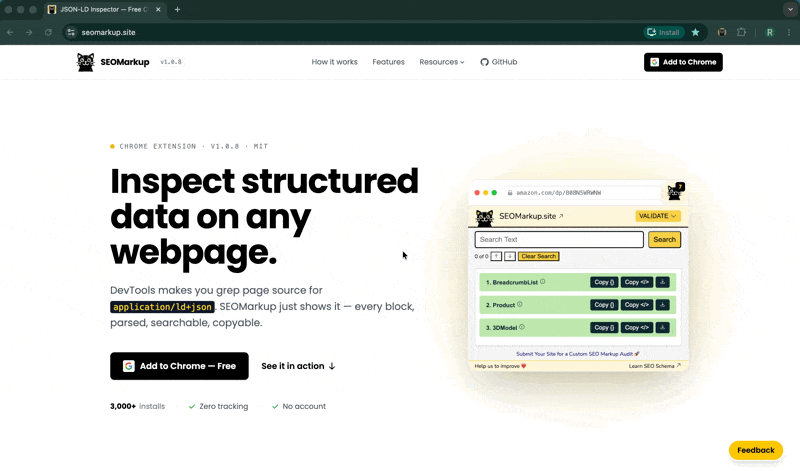Expand the Resources dropdown menu
800x471 pixels.
(442, 62)
